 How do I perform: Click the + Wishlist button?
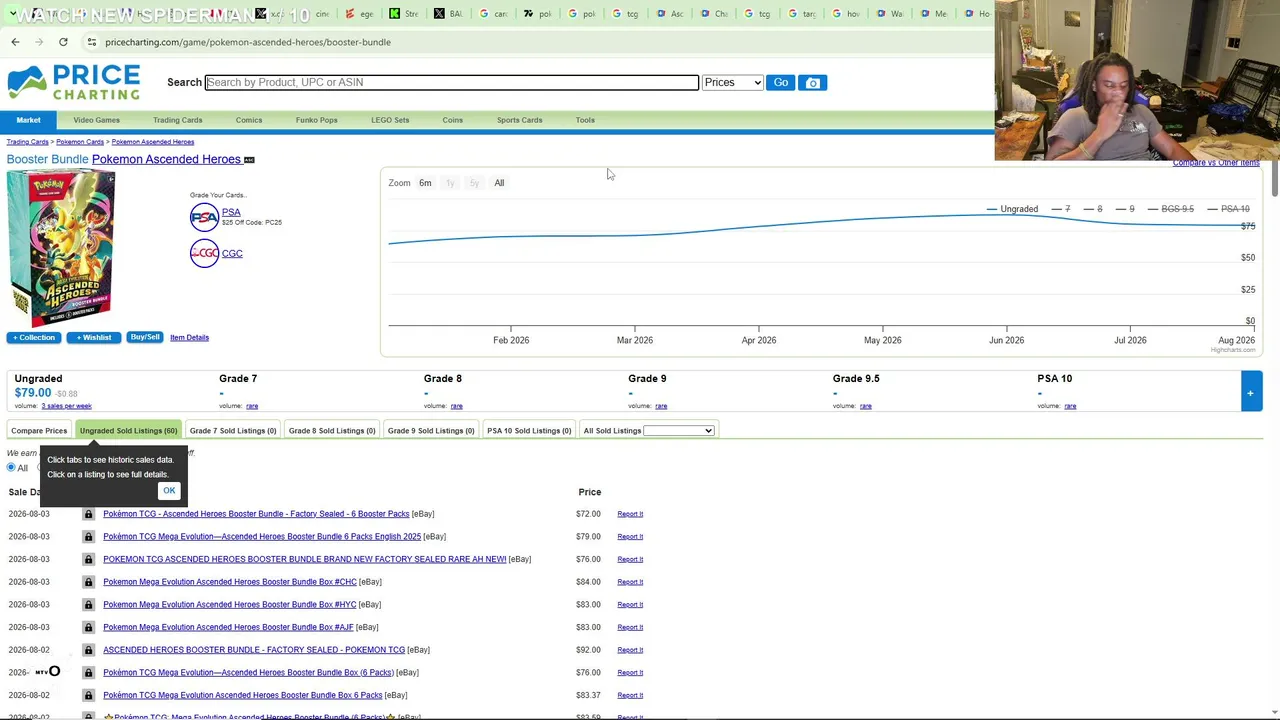94,338
